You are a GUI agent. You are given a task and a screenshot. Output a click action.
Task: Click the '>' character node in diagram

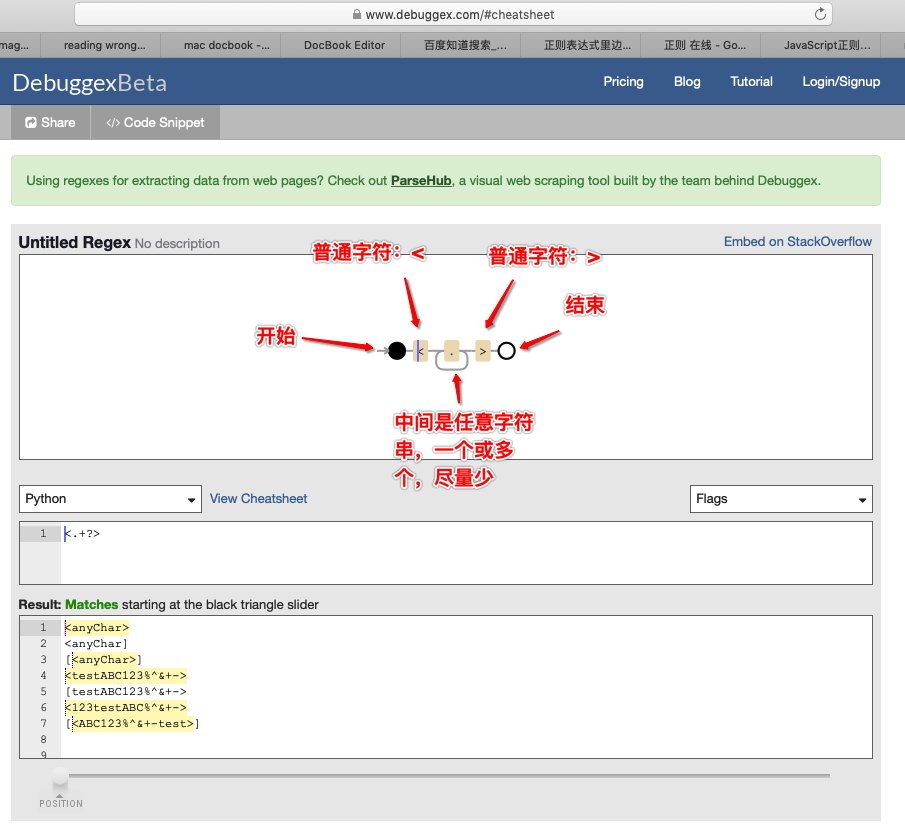click(x=483, y=351)
